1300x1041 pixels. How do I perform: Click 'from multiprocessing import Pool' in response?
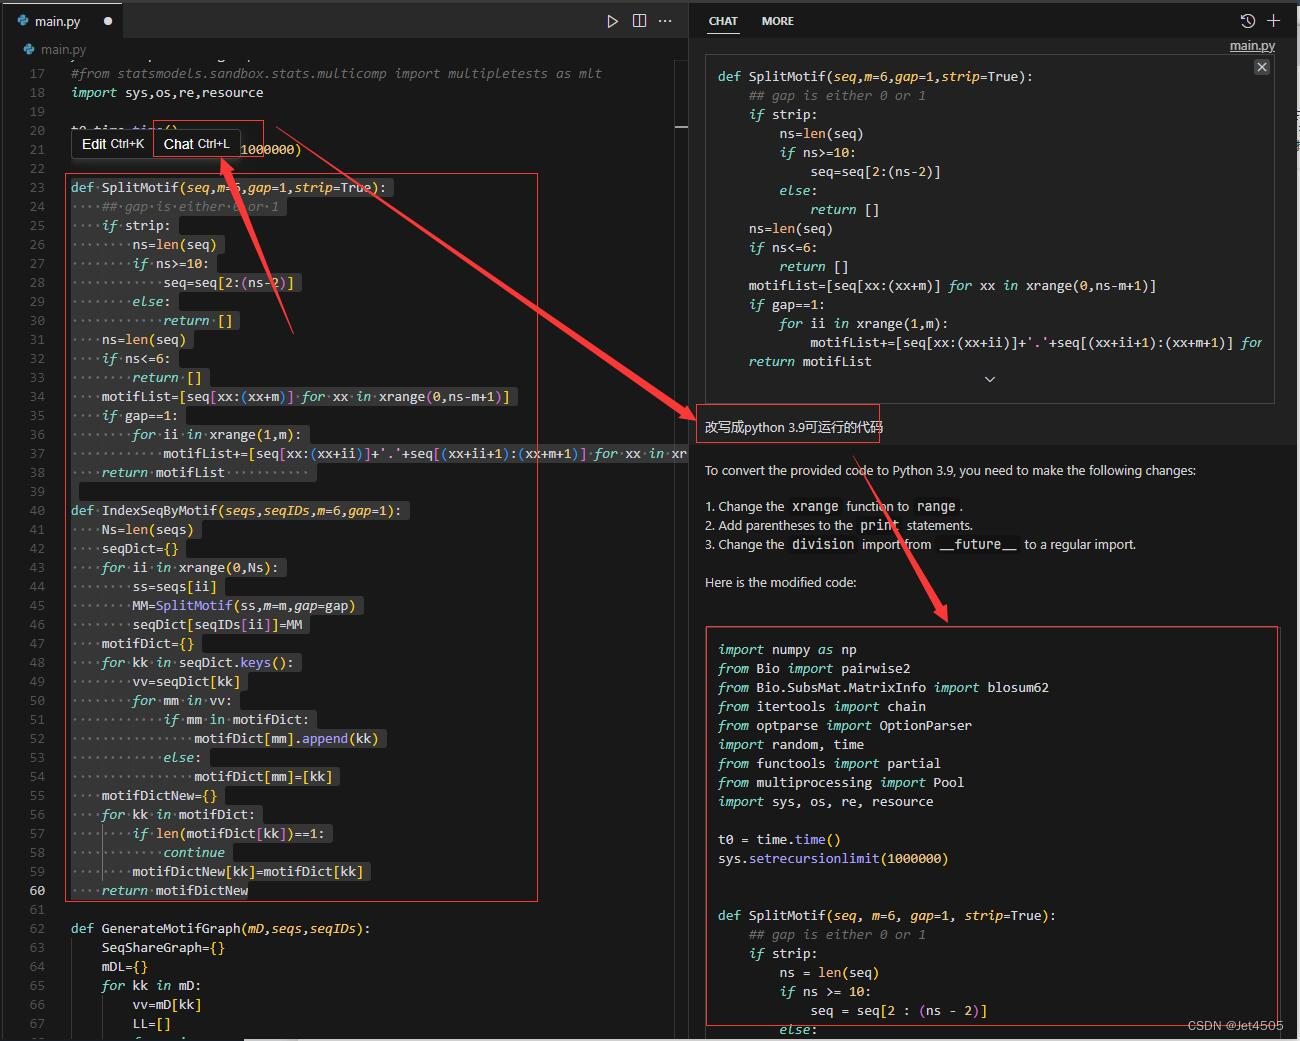coord(841,783)
